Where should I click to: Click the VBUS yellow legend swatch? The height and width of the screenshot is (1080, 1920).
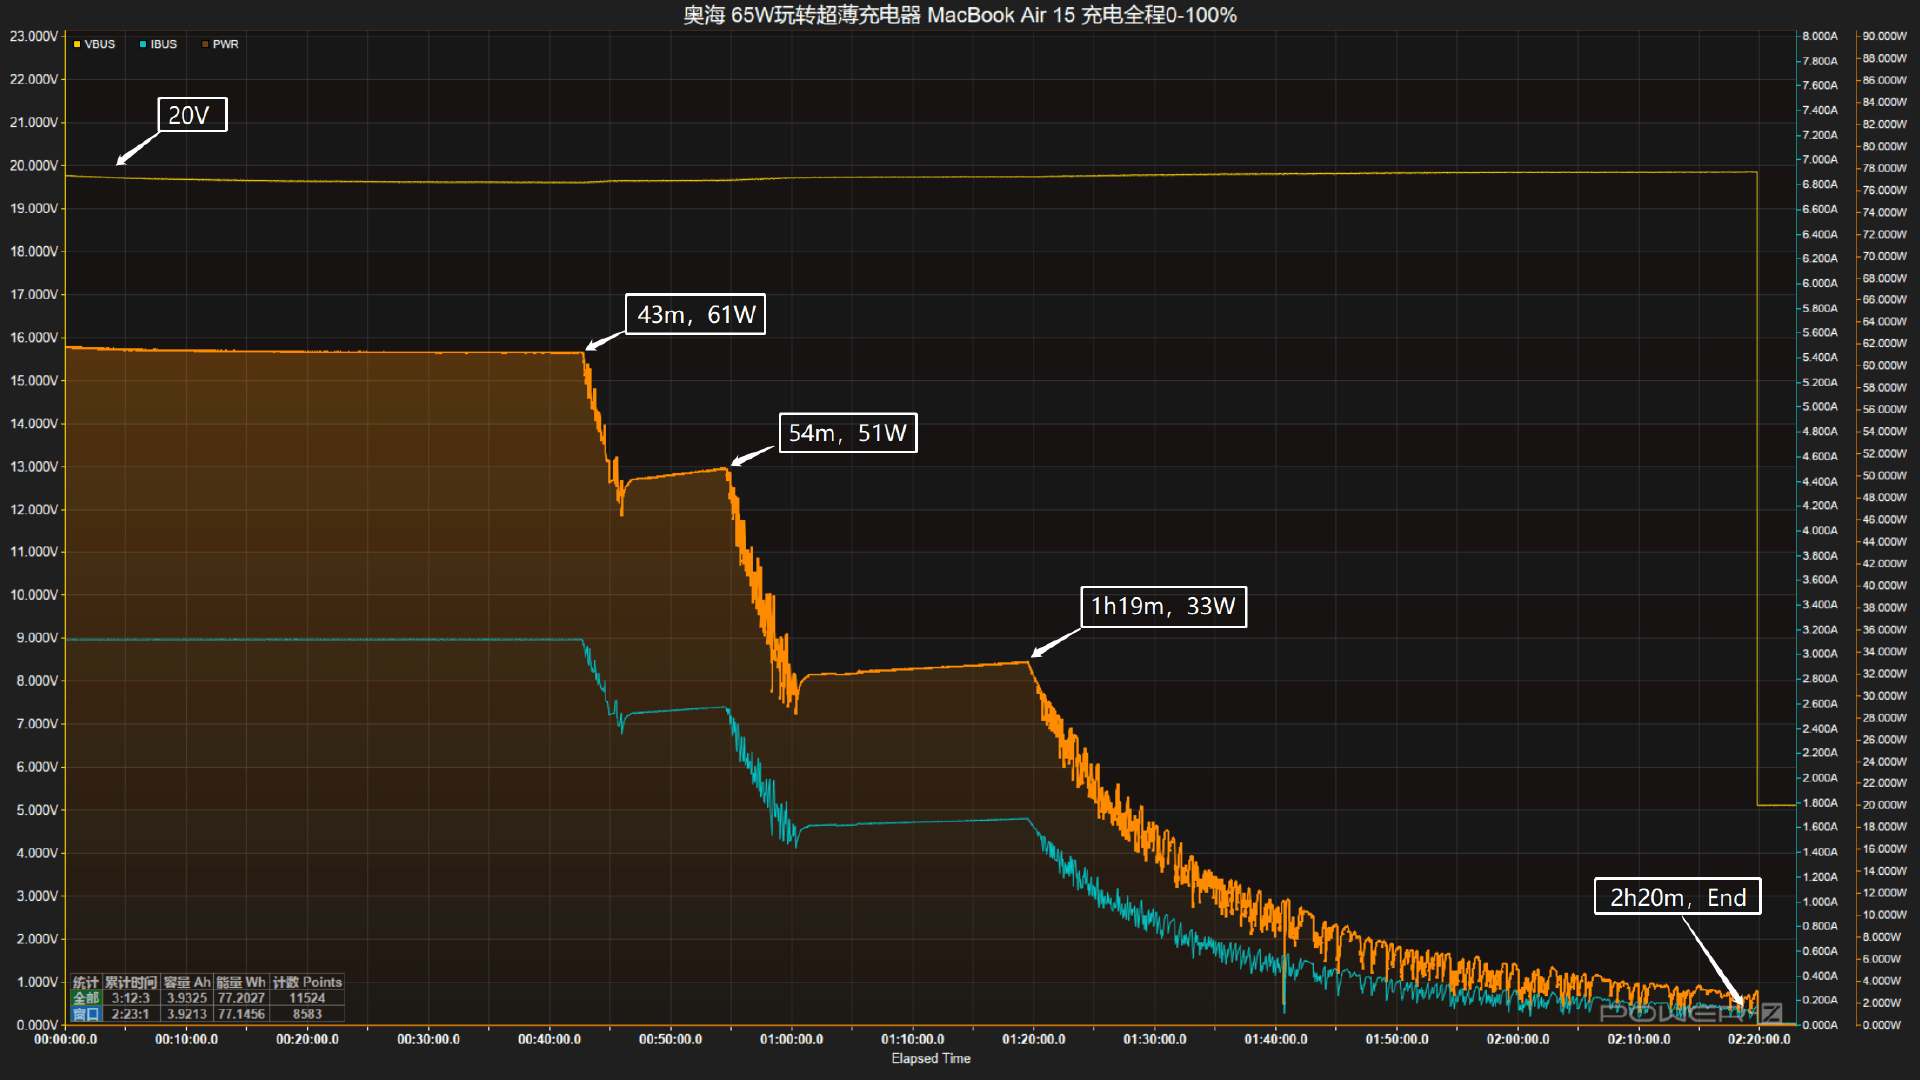click(77, 44)
